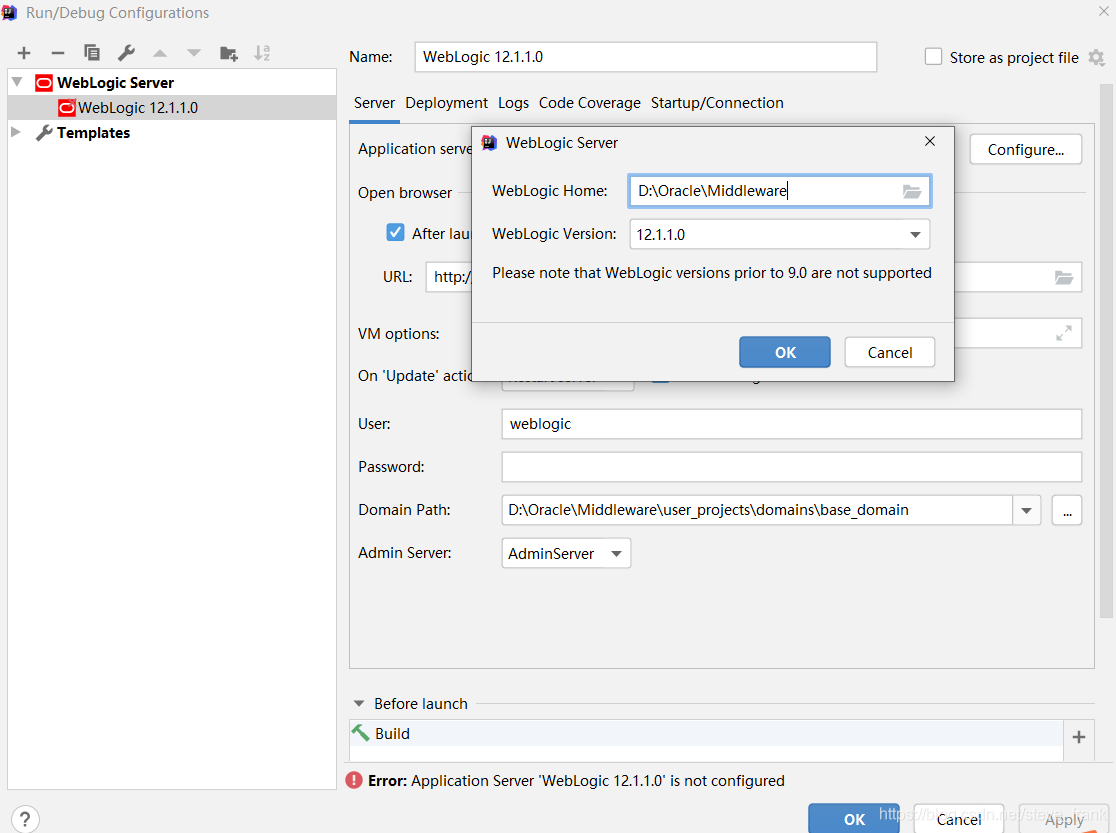Open Domain Path dropdown arrow
The height and width of the screenshot is (833, 1116).
(x=1026, y=510)
